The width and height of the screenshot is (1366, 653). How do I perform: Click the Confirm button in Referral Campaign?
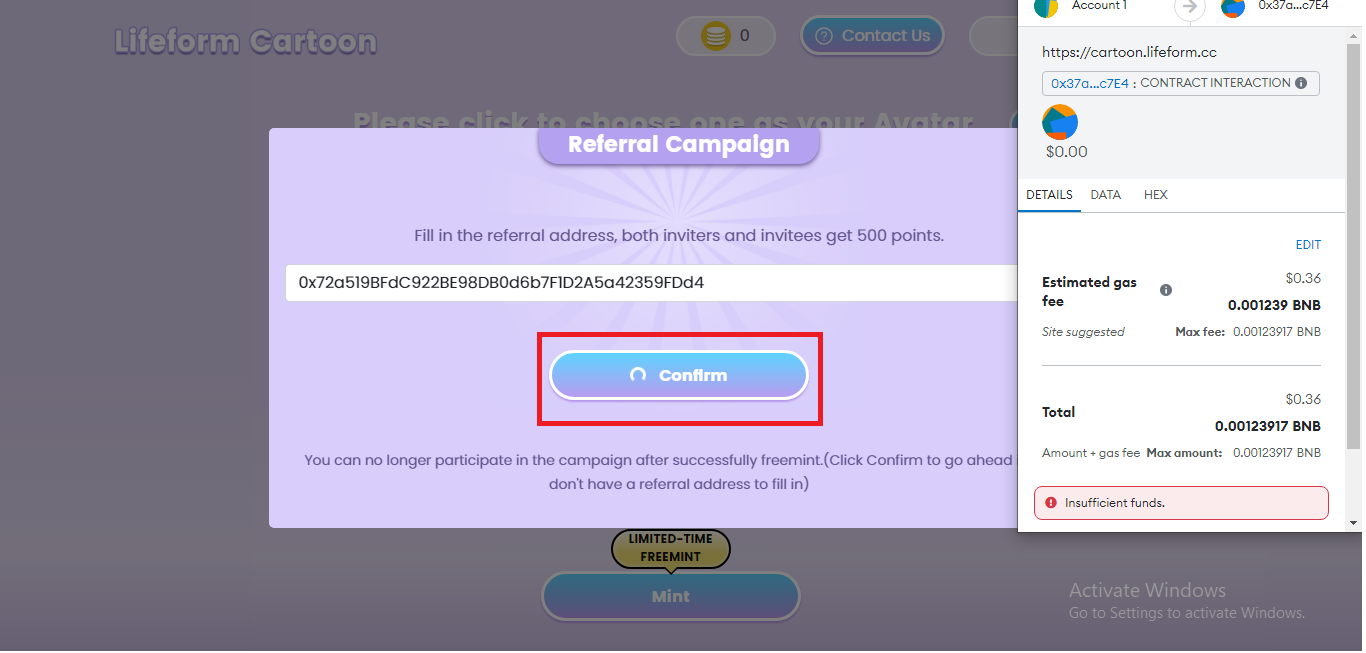click(679, 375)
